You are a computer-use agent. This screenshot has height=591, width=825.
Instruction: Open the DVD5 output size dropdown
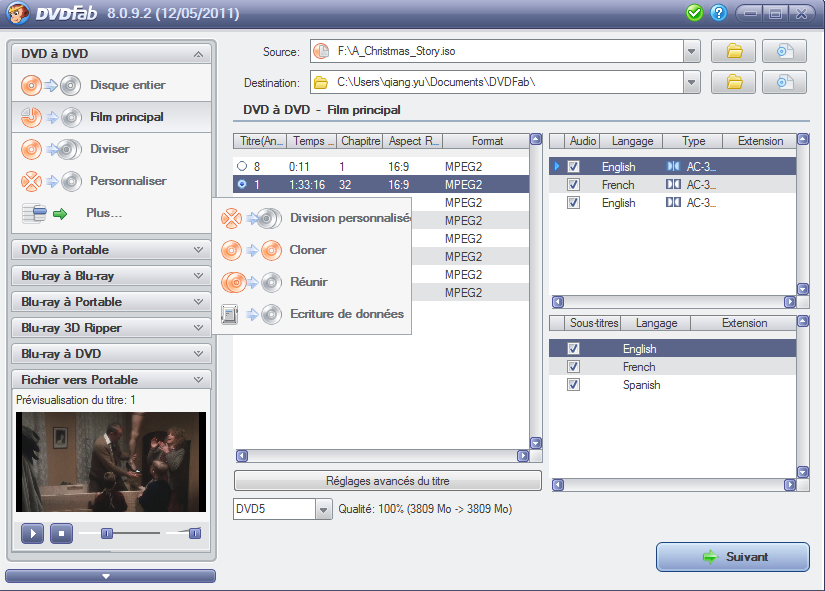tap(322, 509)
